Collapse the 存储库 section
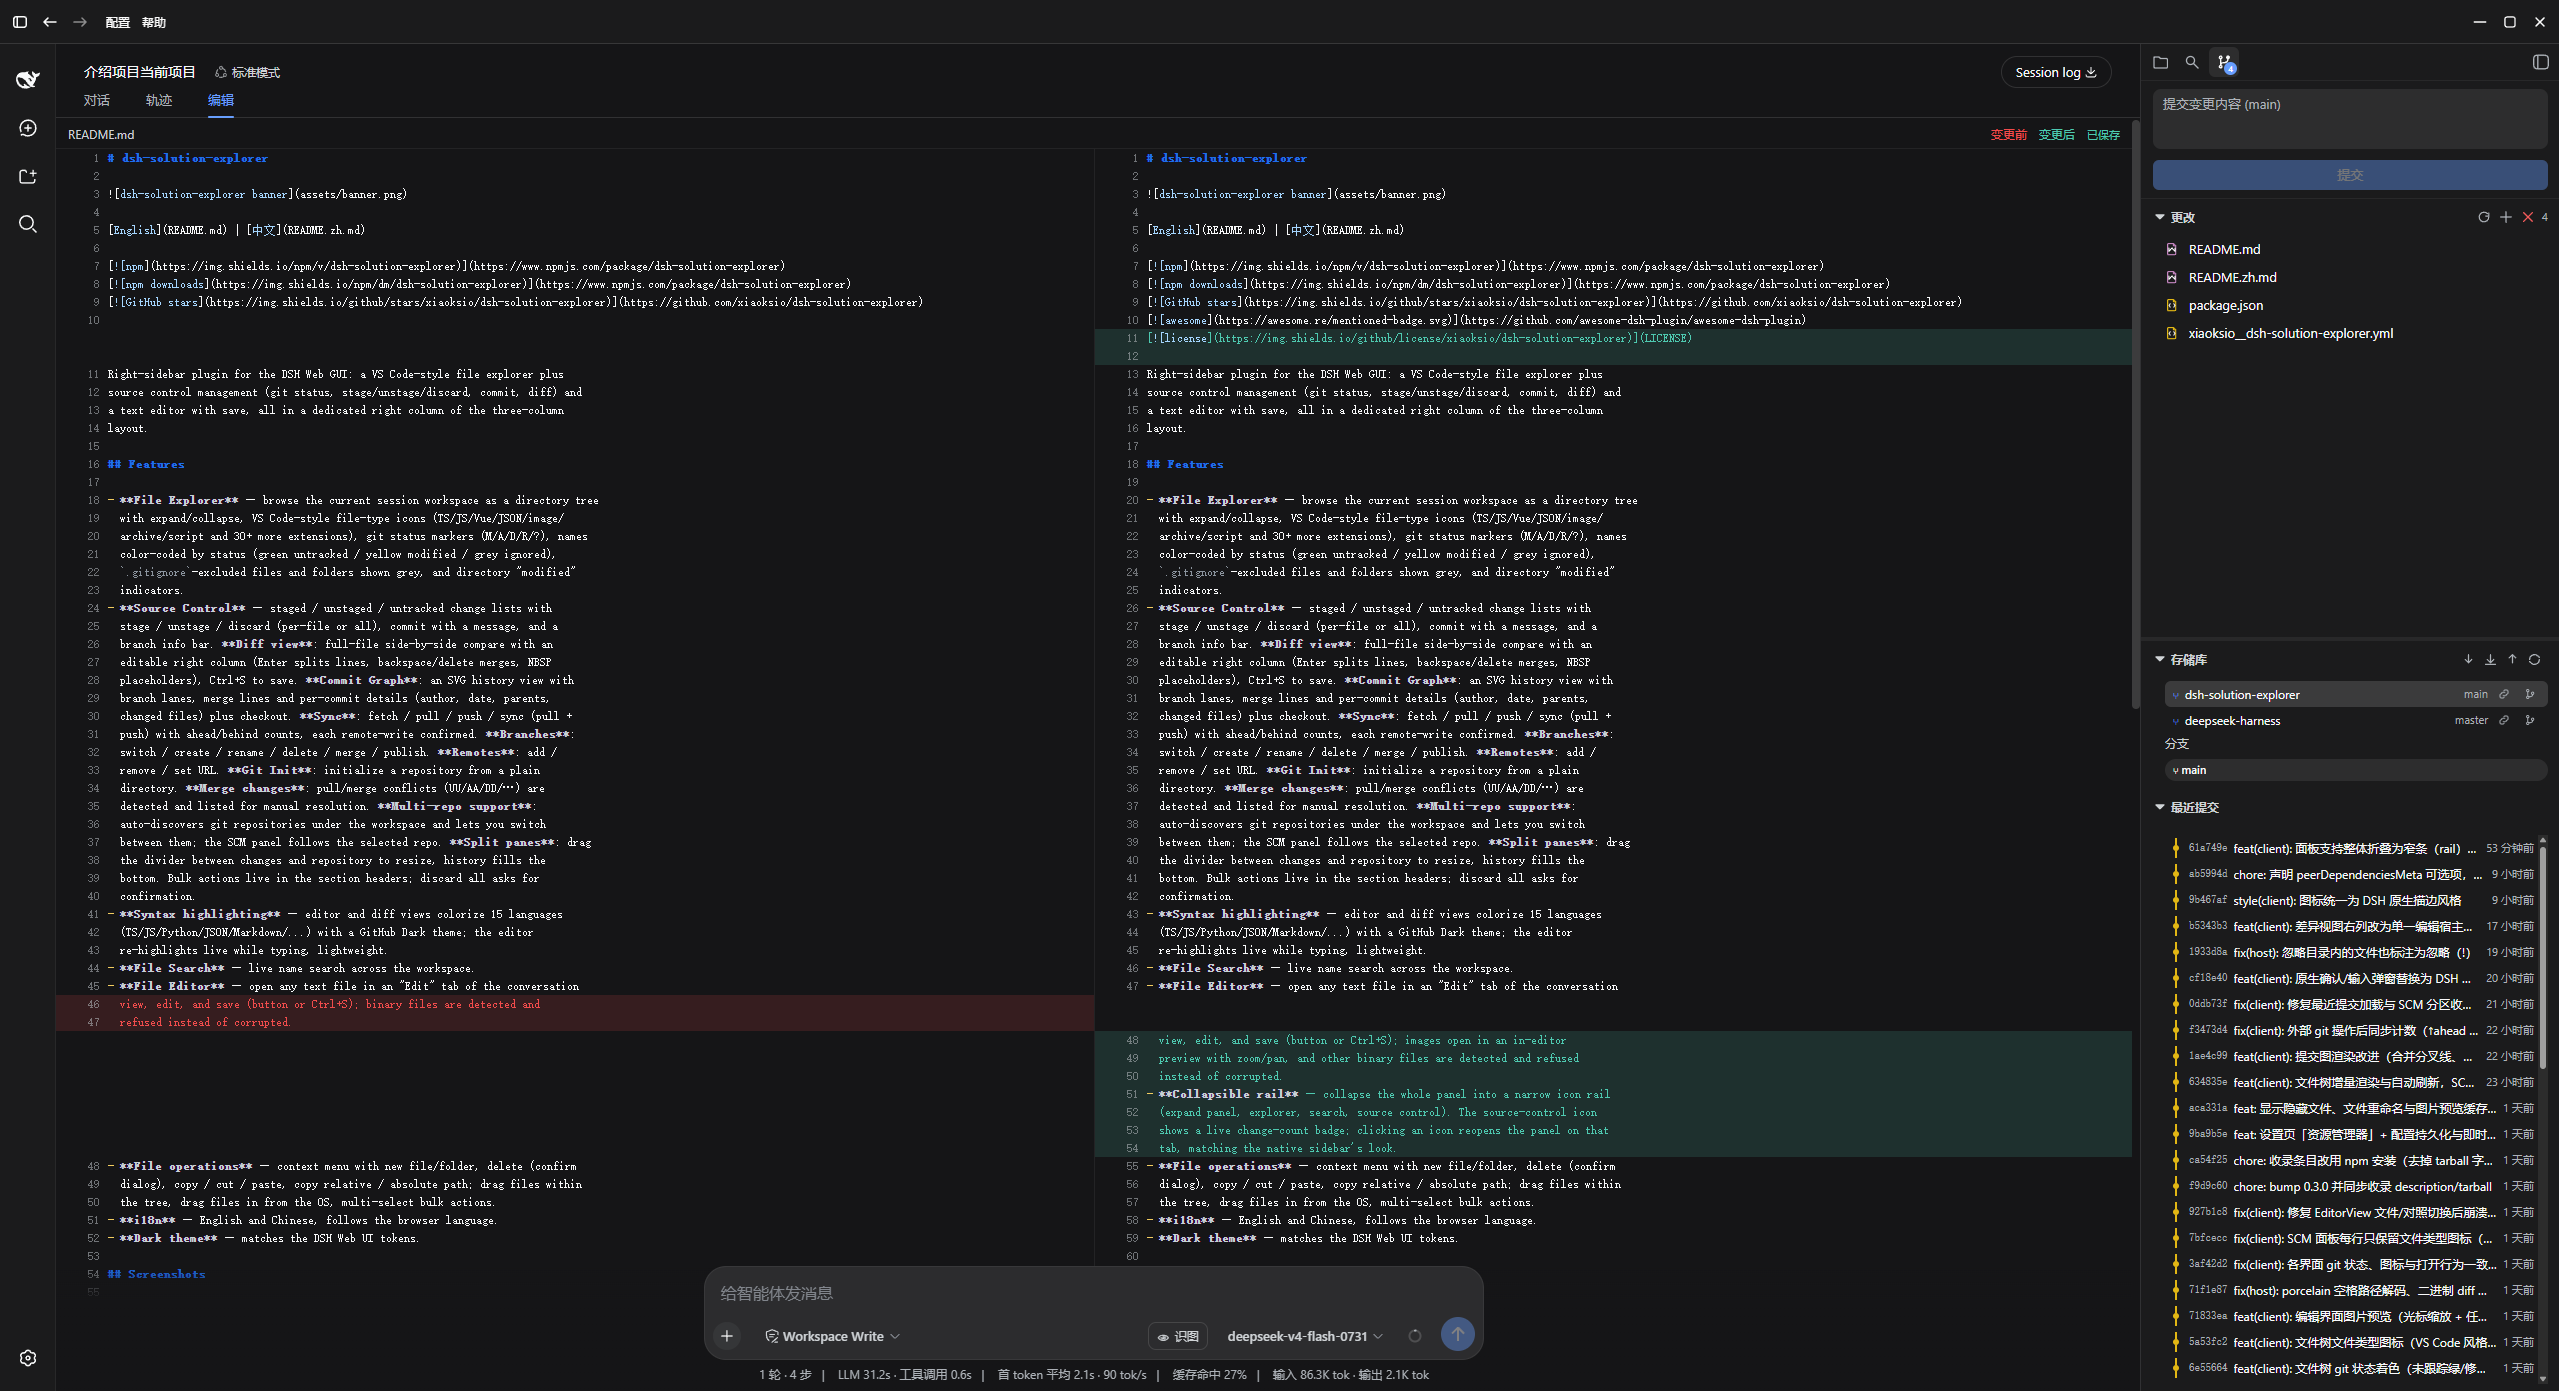Viewport: 2559px width, 1391px height. [x=2160, y=659]
